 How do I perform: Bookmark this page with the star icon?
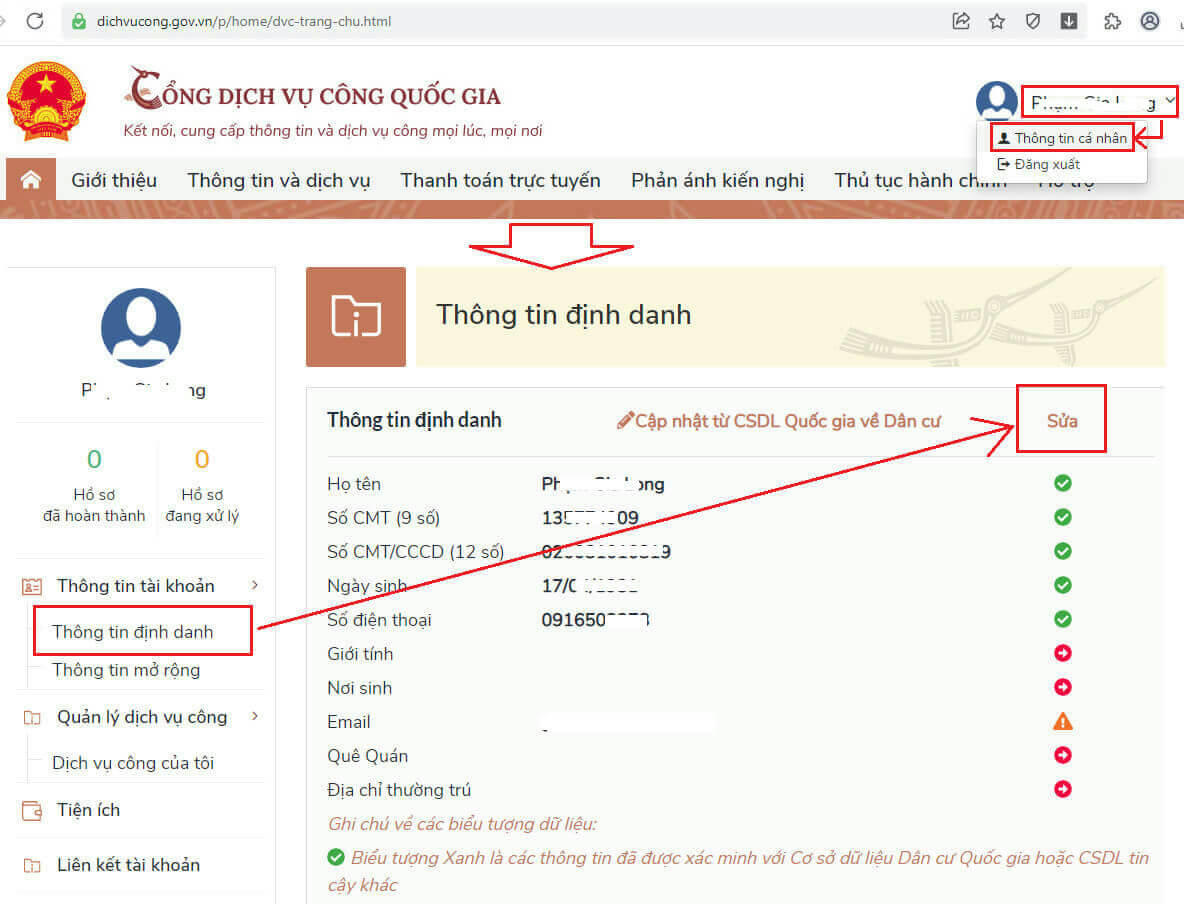[997, 21]
